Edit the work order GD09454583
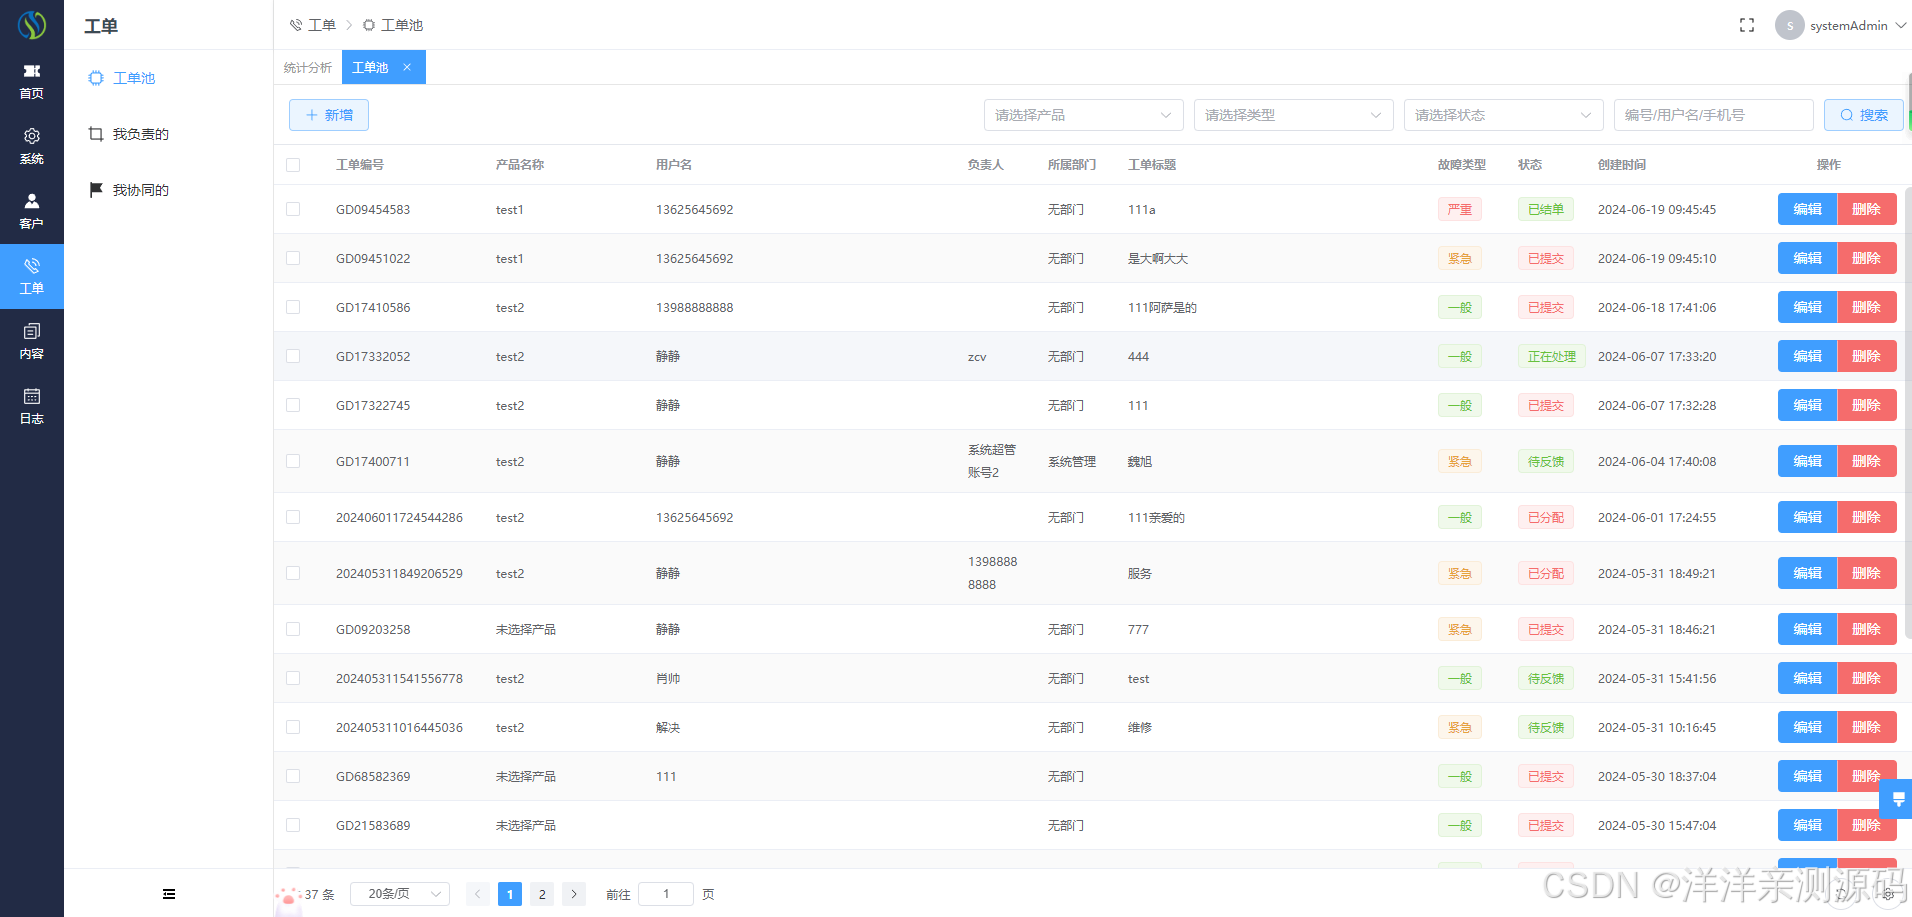 click(1807, 209)
